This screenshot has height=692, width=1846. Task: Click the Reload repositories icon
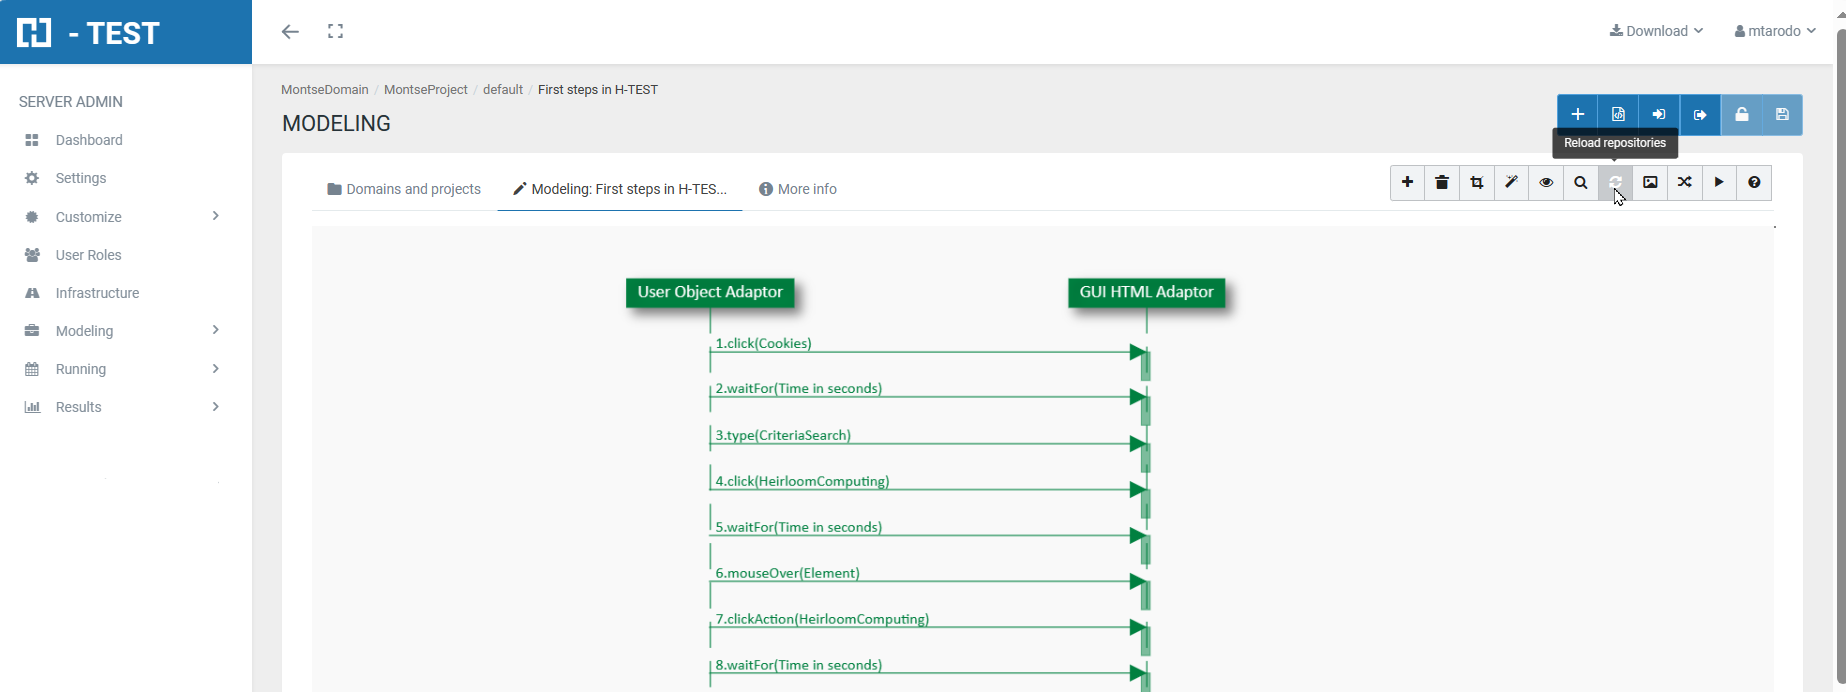coord(1615,183)
